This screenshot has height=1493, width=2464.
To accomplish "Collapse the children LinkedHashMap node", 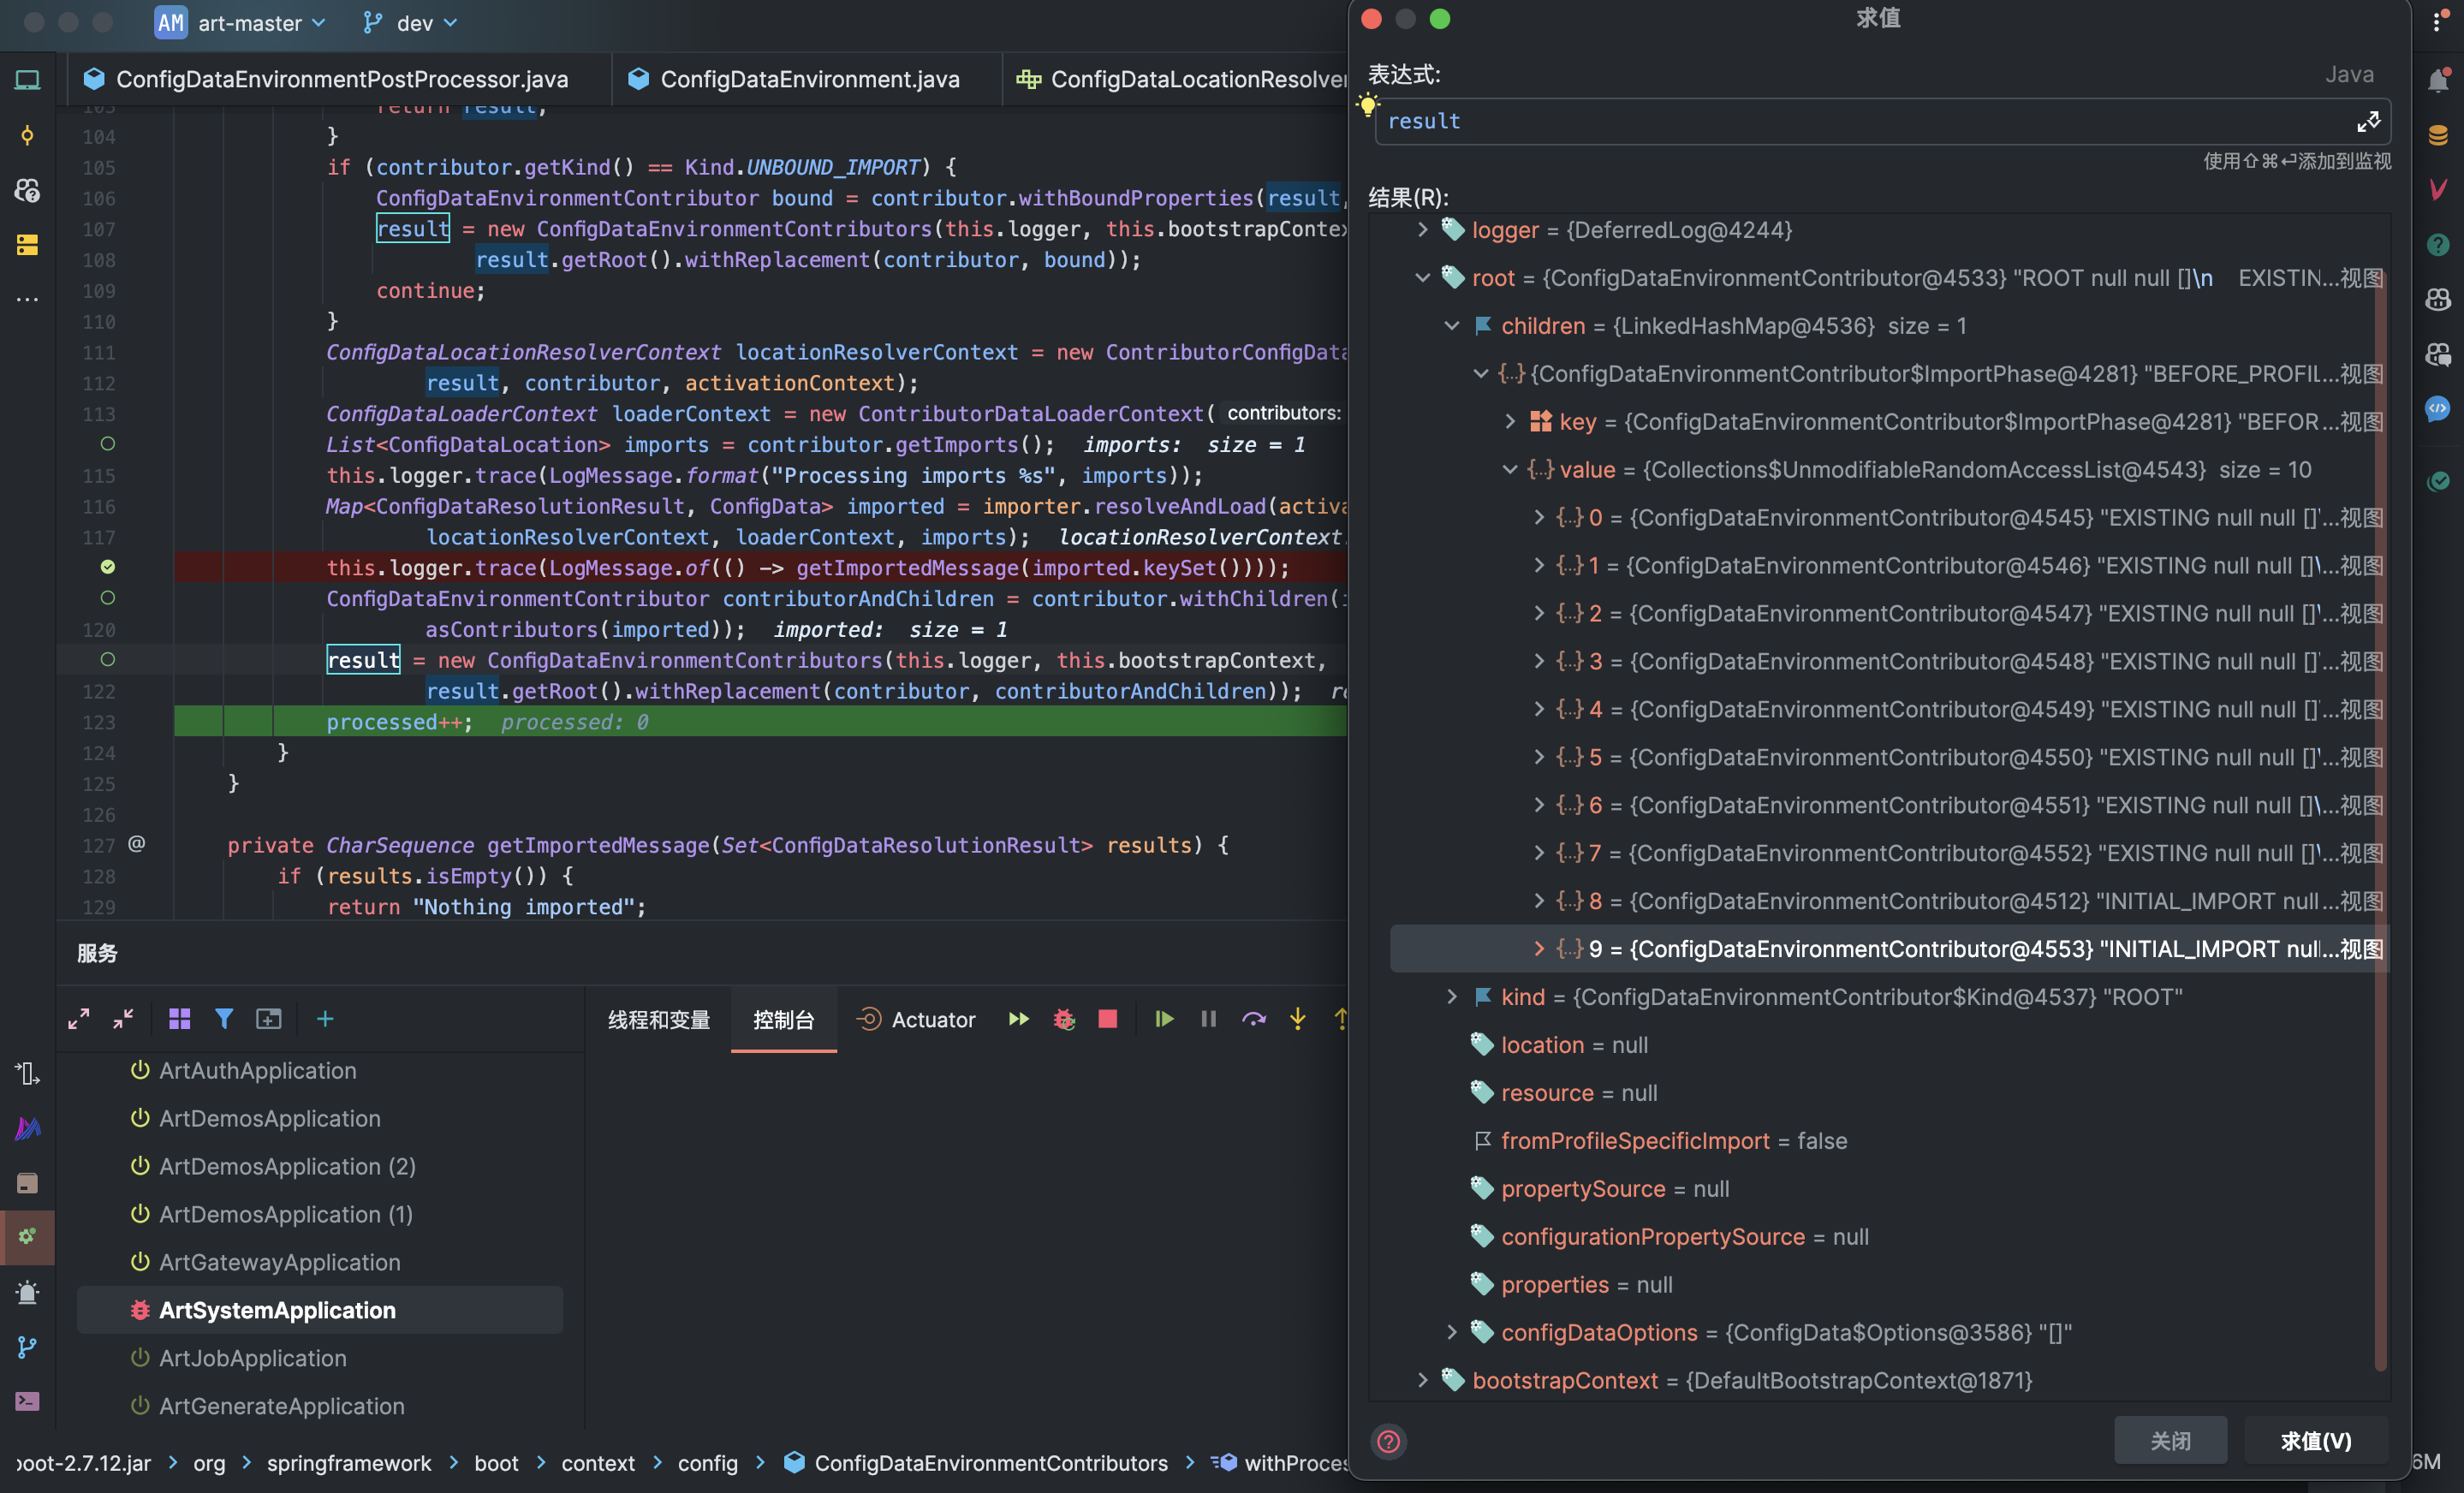I will 1451,326.
